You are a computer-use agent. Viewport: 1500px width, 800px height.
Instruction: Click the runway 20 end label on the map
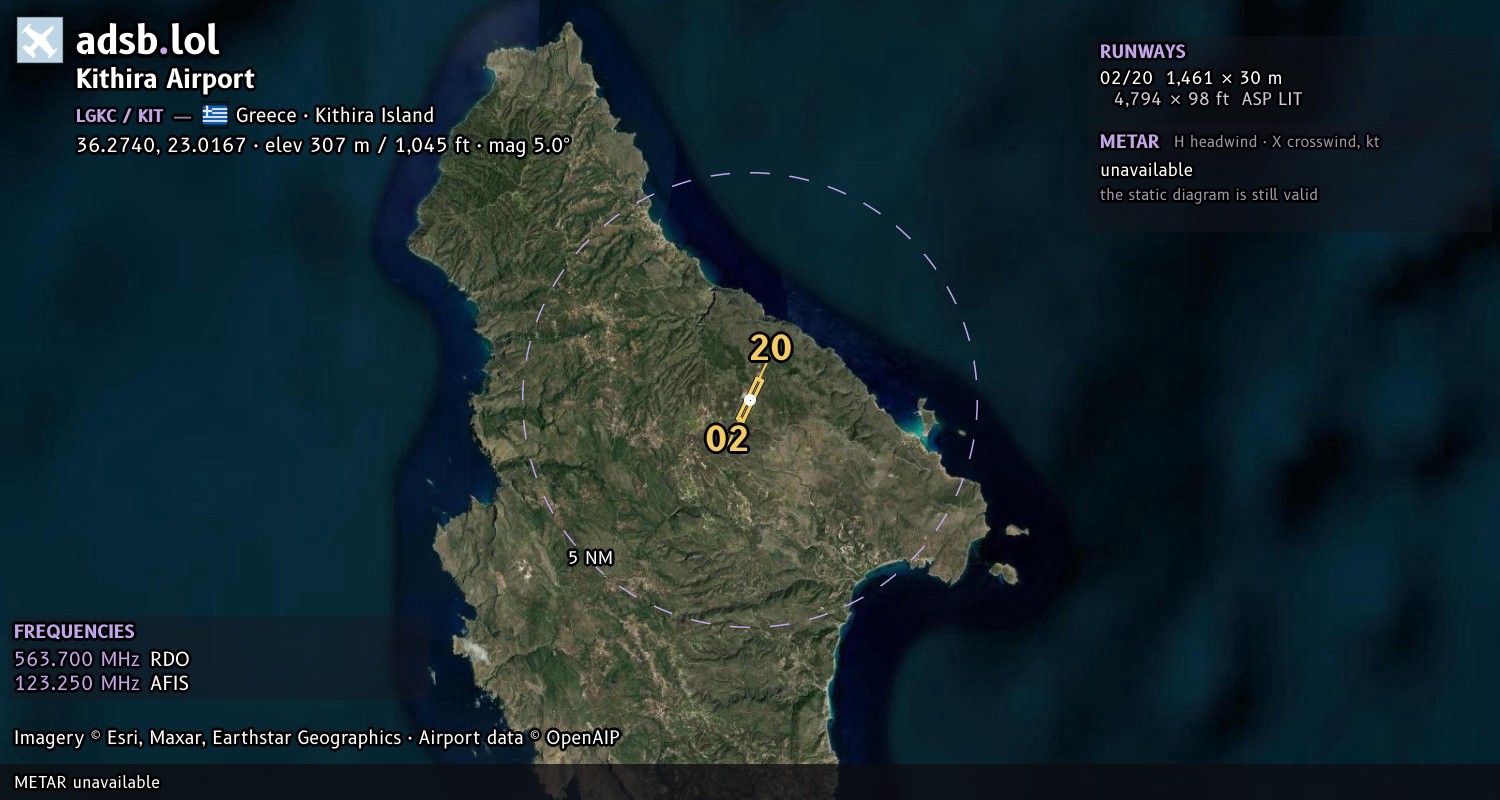point(771,348)
